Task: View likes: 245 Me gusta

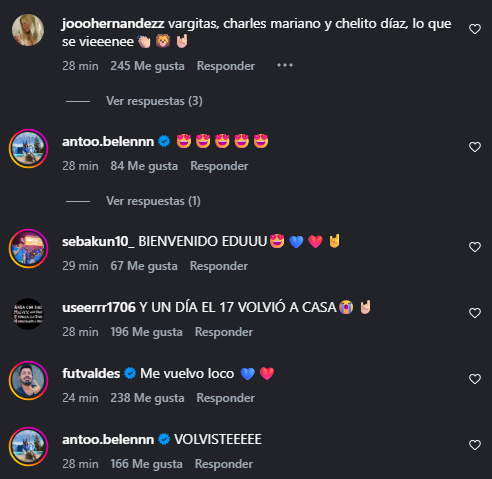Action: [147, 66]
